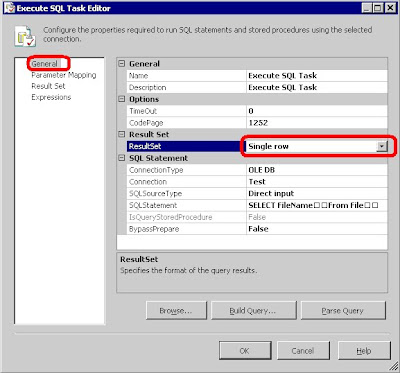Viewport: 400px width, 373px height.
Task: Click the SQLSourceType value Direct input
Action: [317, 194]
